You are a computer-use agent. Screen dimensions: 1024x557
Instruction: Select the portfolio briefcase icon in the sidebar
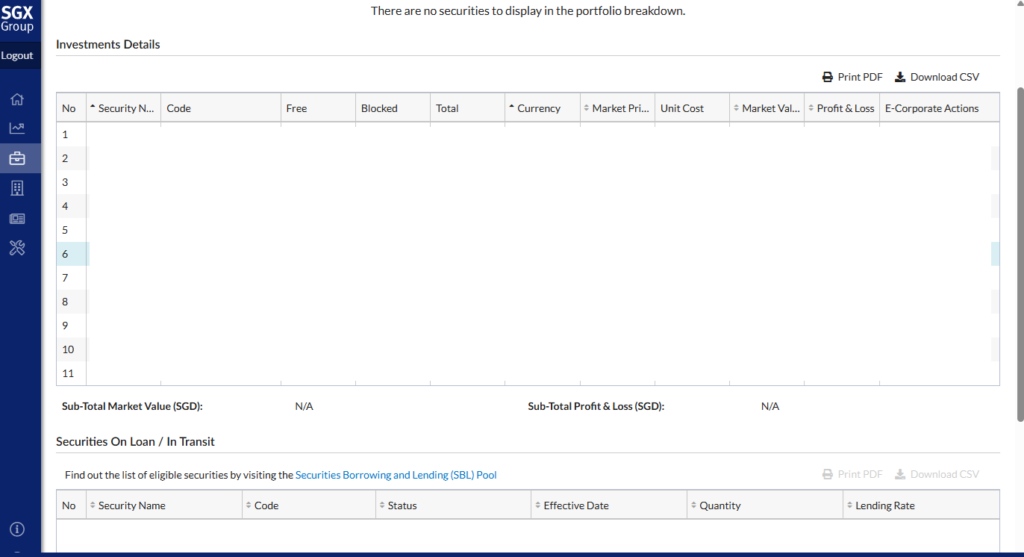click(x=17, y=158)
